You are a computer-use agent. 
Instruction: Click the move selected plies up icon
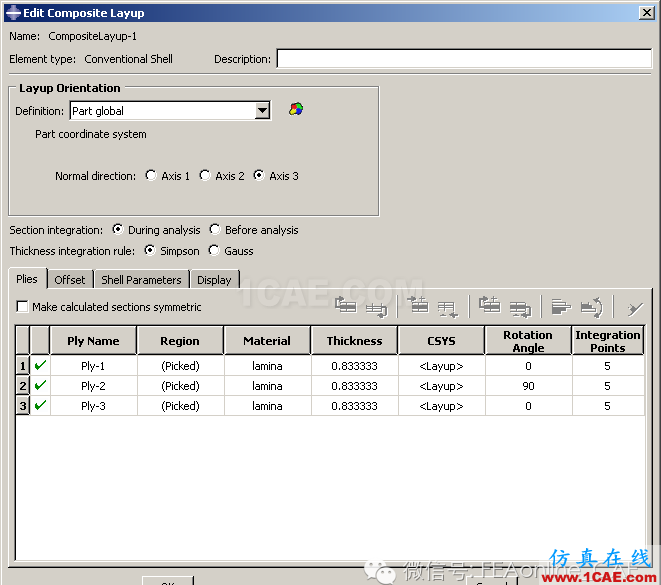(345, 305)
